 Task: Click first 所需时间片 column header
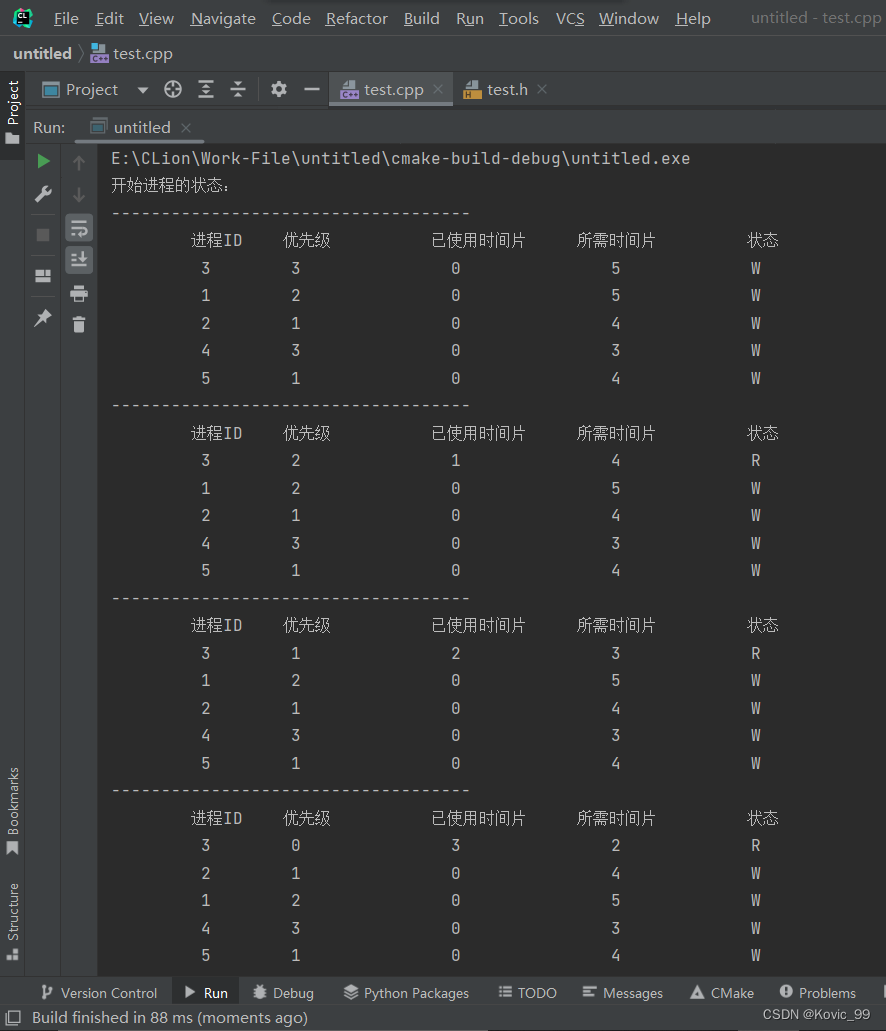[x=616, y=241]
